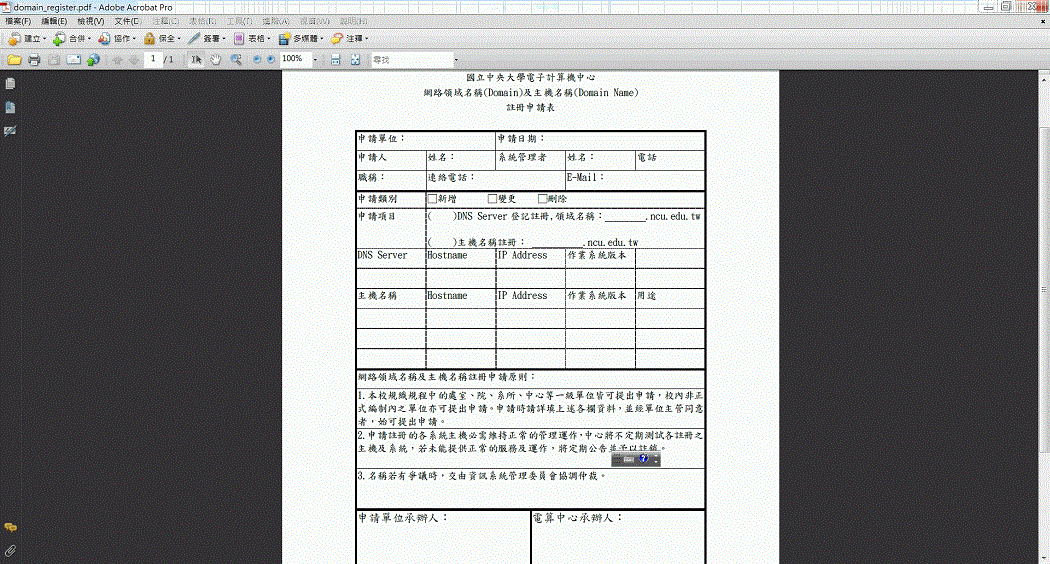
Task: Choose the Select text cursor tool
Action: [x=197, y=60]
